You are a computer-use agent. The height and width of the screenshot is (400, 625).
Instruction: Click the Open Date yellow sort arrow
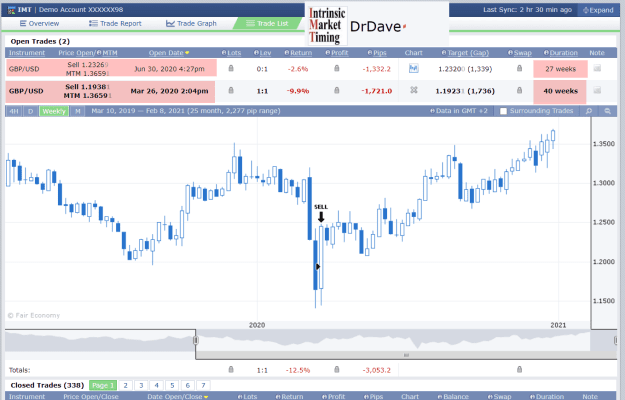coord(187,53)
